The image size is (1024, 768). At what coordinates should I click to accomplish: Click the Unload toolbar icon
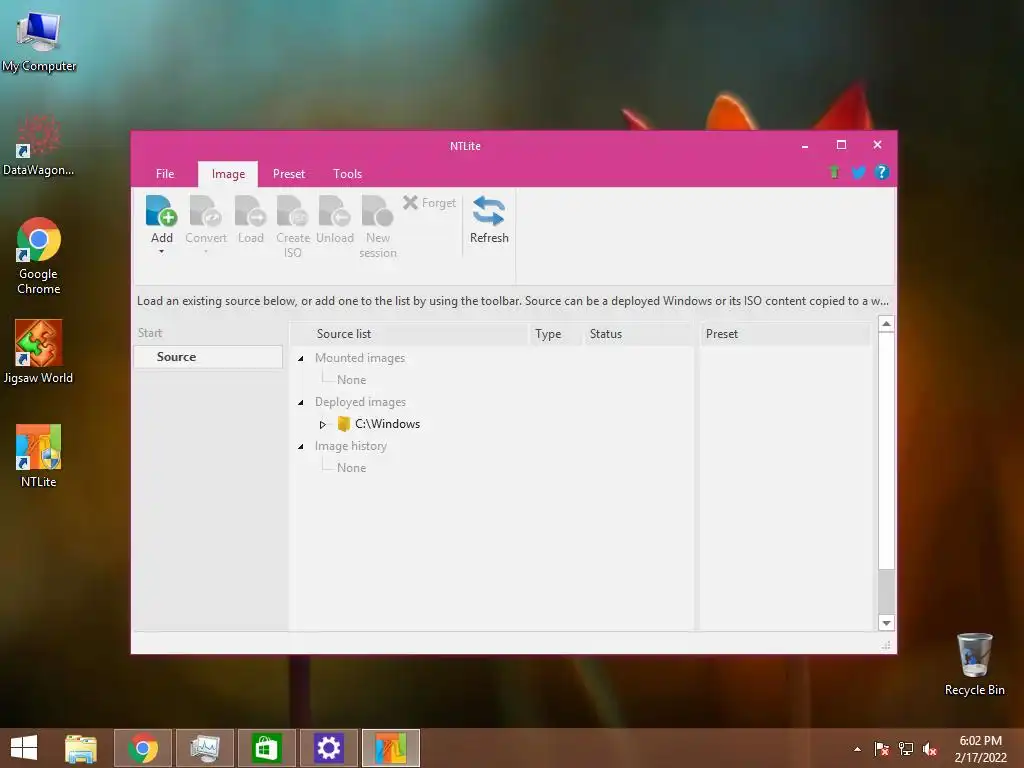coord(335,212)
